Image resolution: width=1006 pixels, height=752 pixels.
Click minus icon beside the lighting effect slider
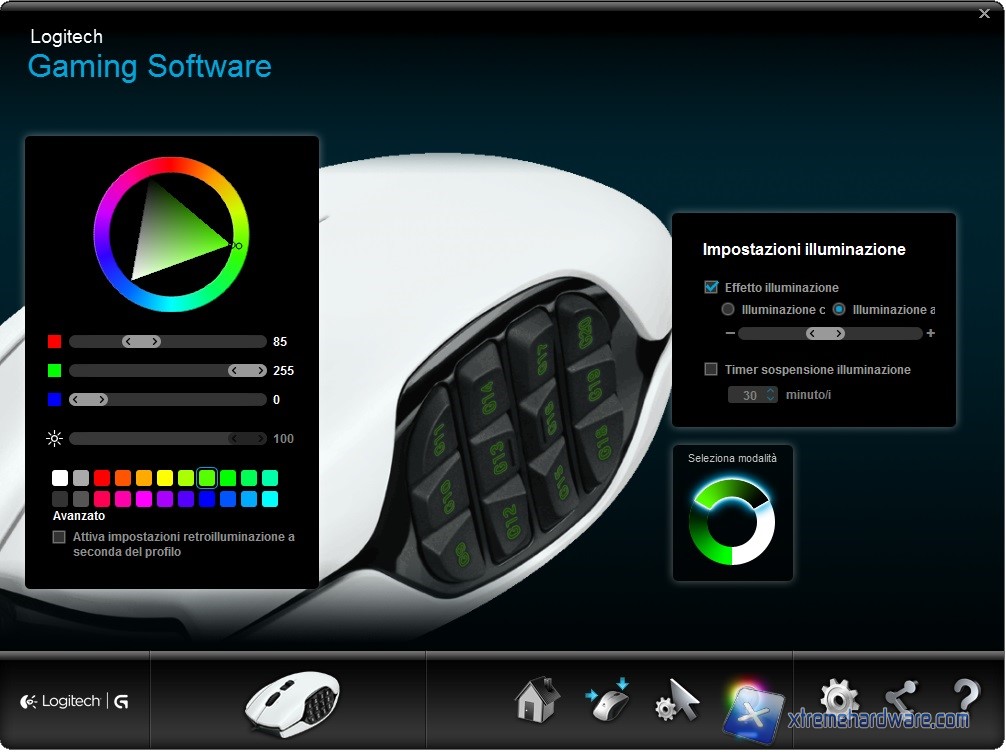coord(730,334)
